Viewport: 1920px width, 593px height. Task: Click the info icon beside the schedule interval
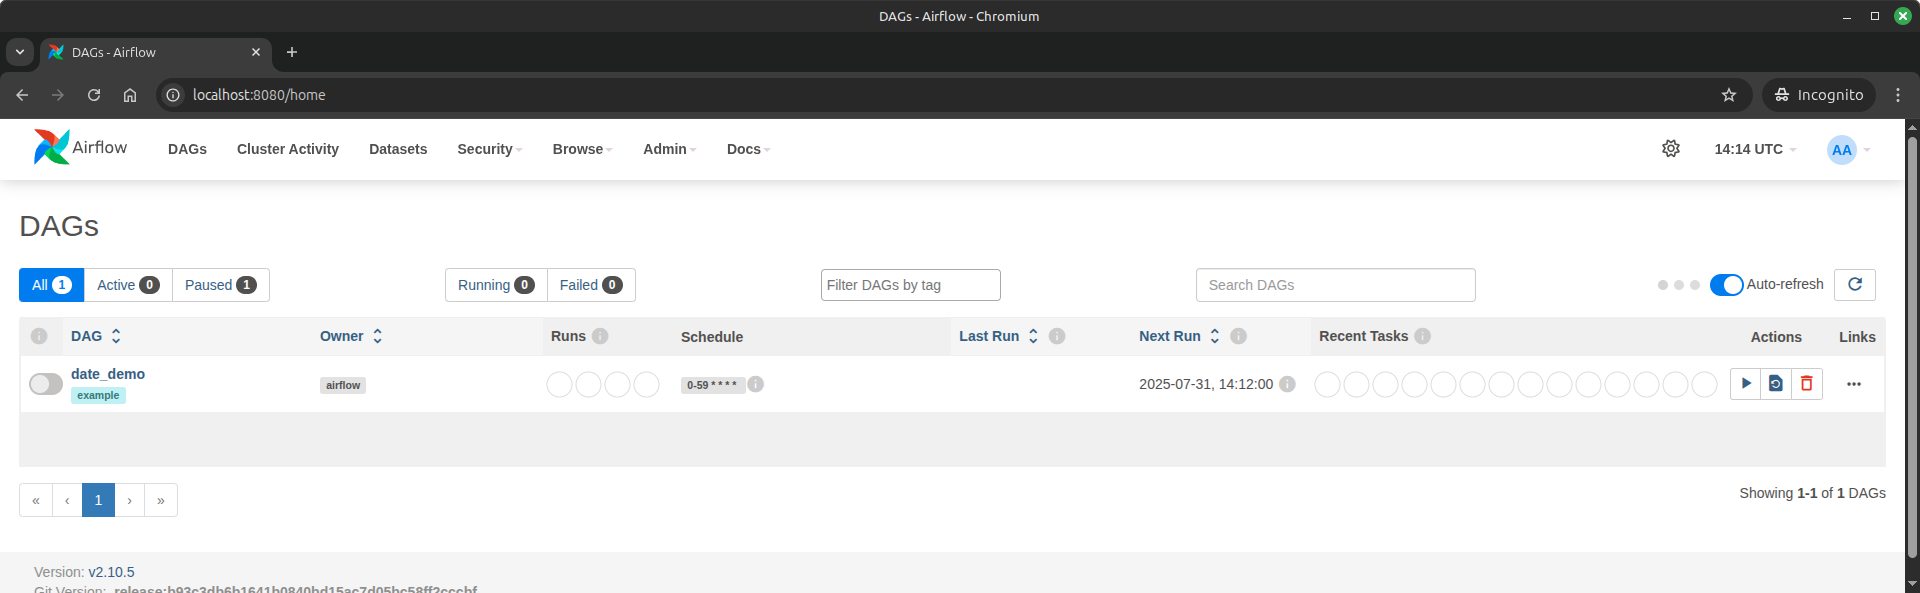(x=756, y=384)
